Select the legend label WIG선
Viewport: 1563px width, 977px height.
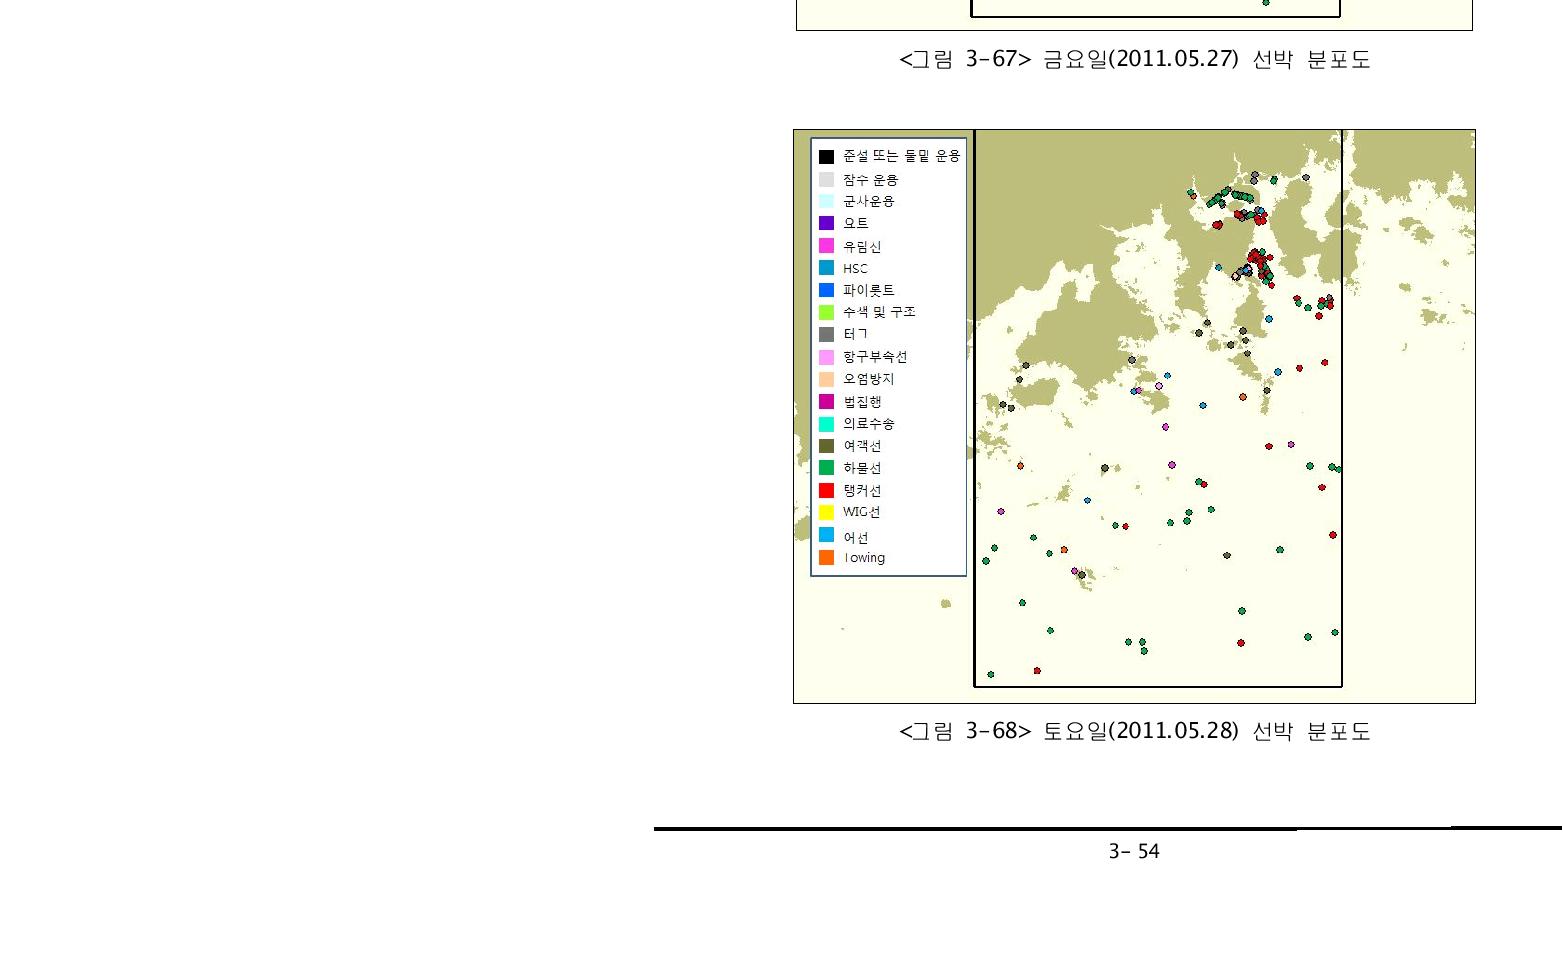point(861,512)
